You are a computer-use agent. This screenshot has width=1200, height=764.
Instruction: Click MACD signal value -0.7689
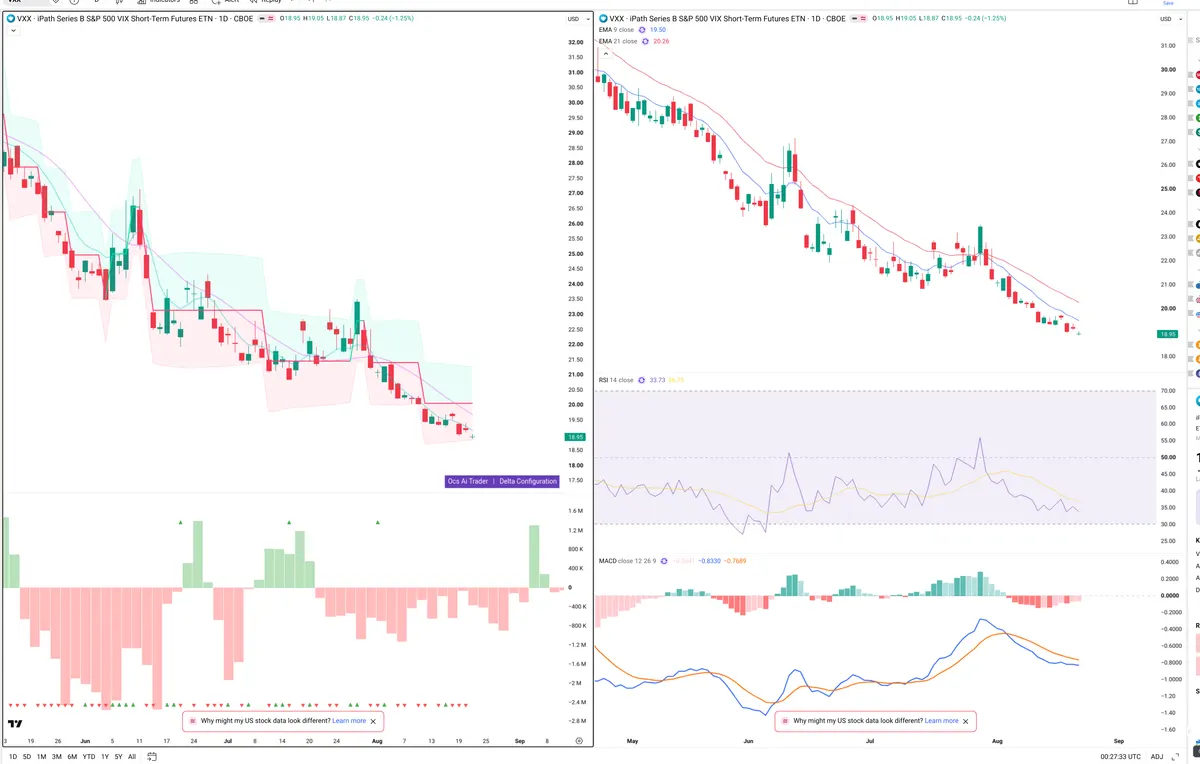(735, 561)
